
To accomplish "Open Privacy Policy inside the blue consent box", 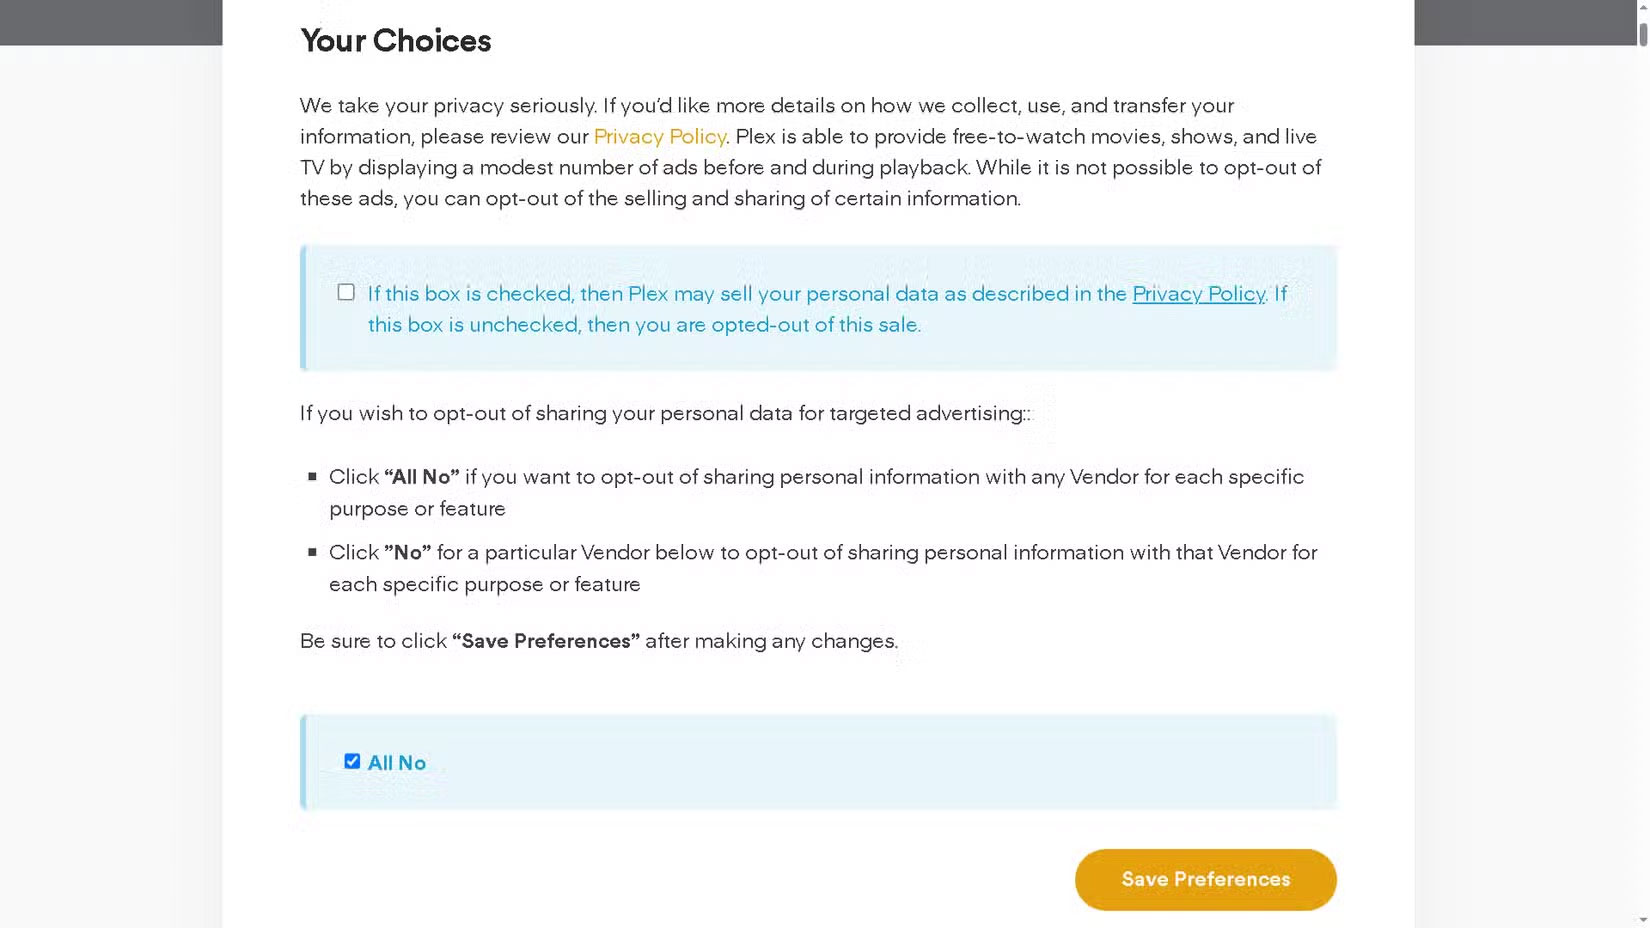I will coord(1198,294).
